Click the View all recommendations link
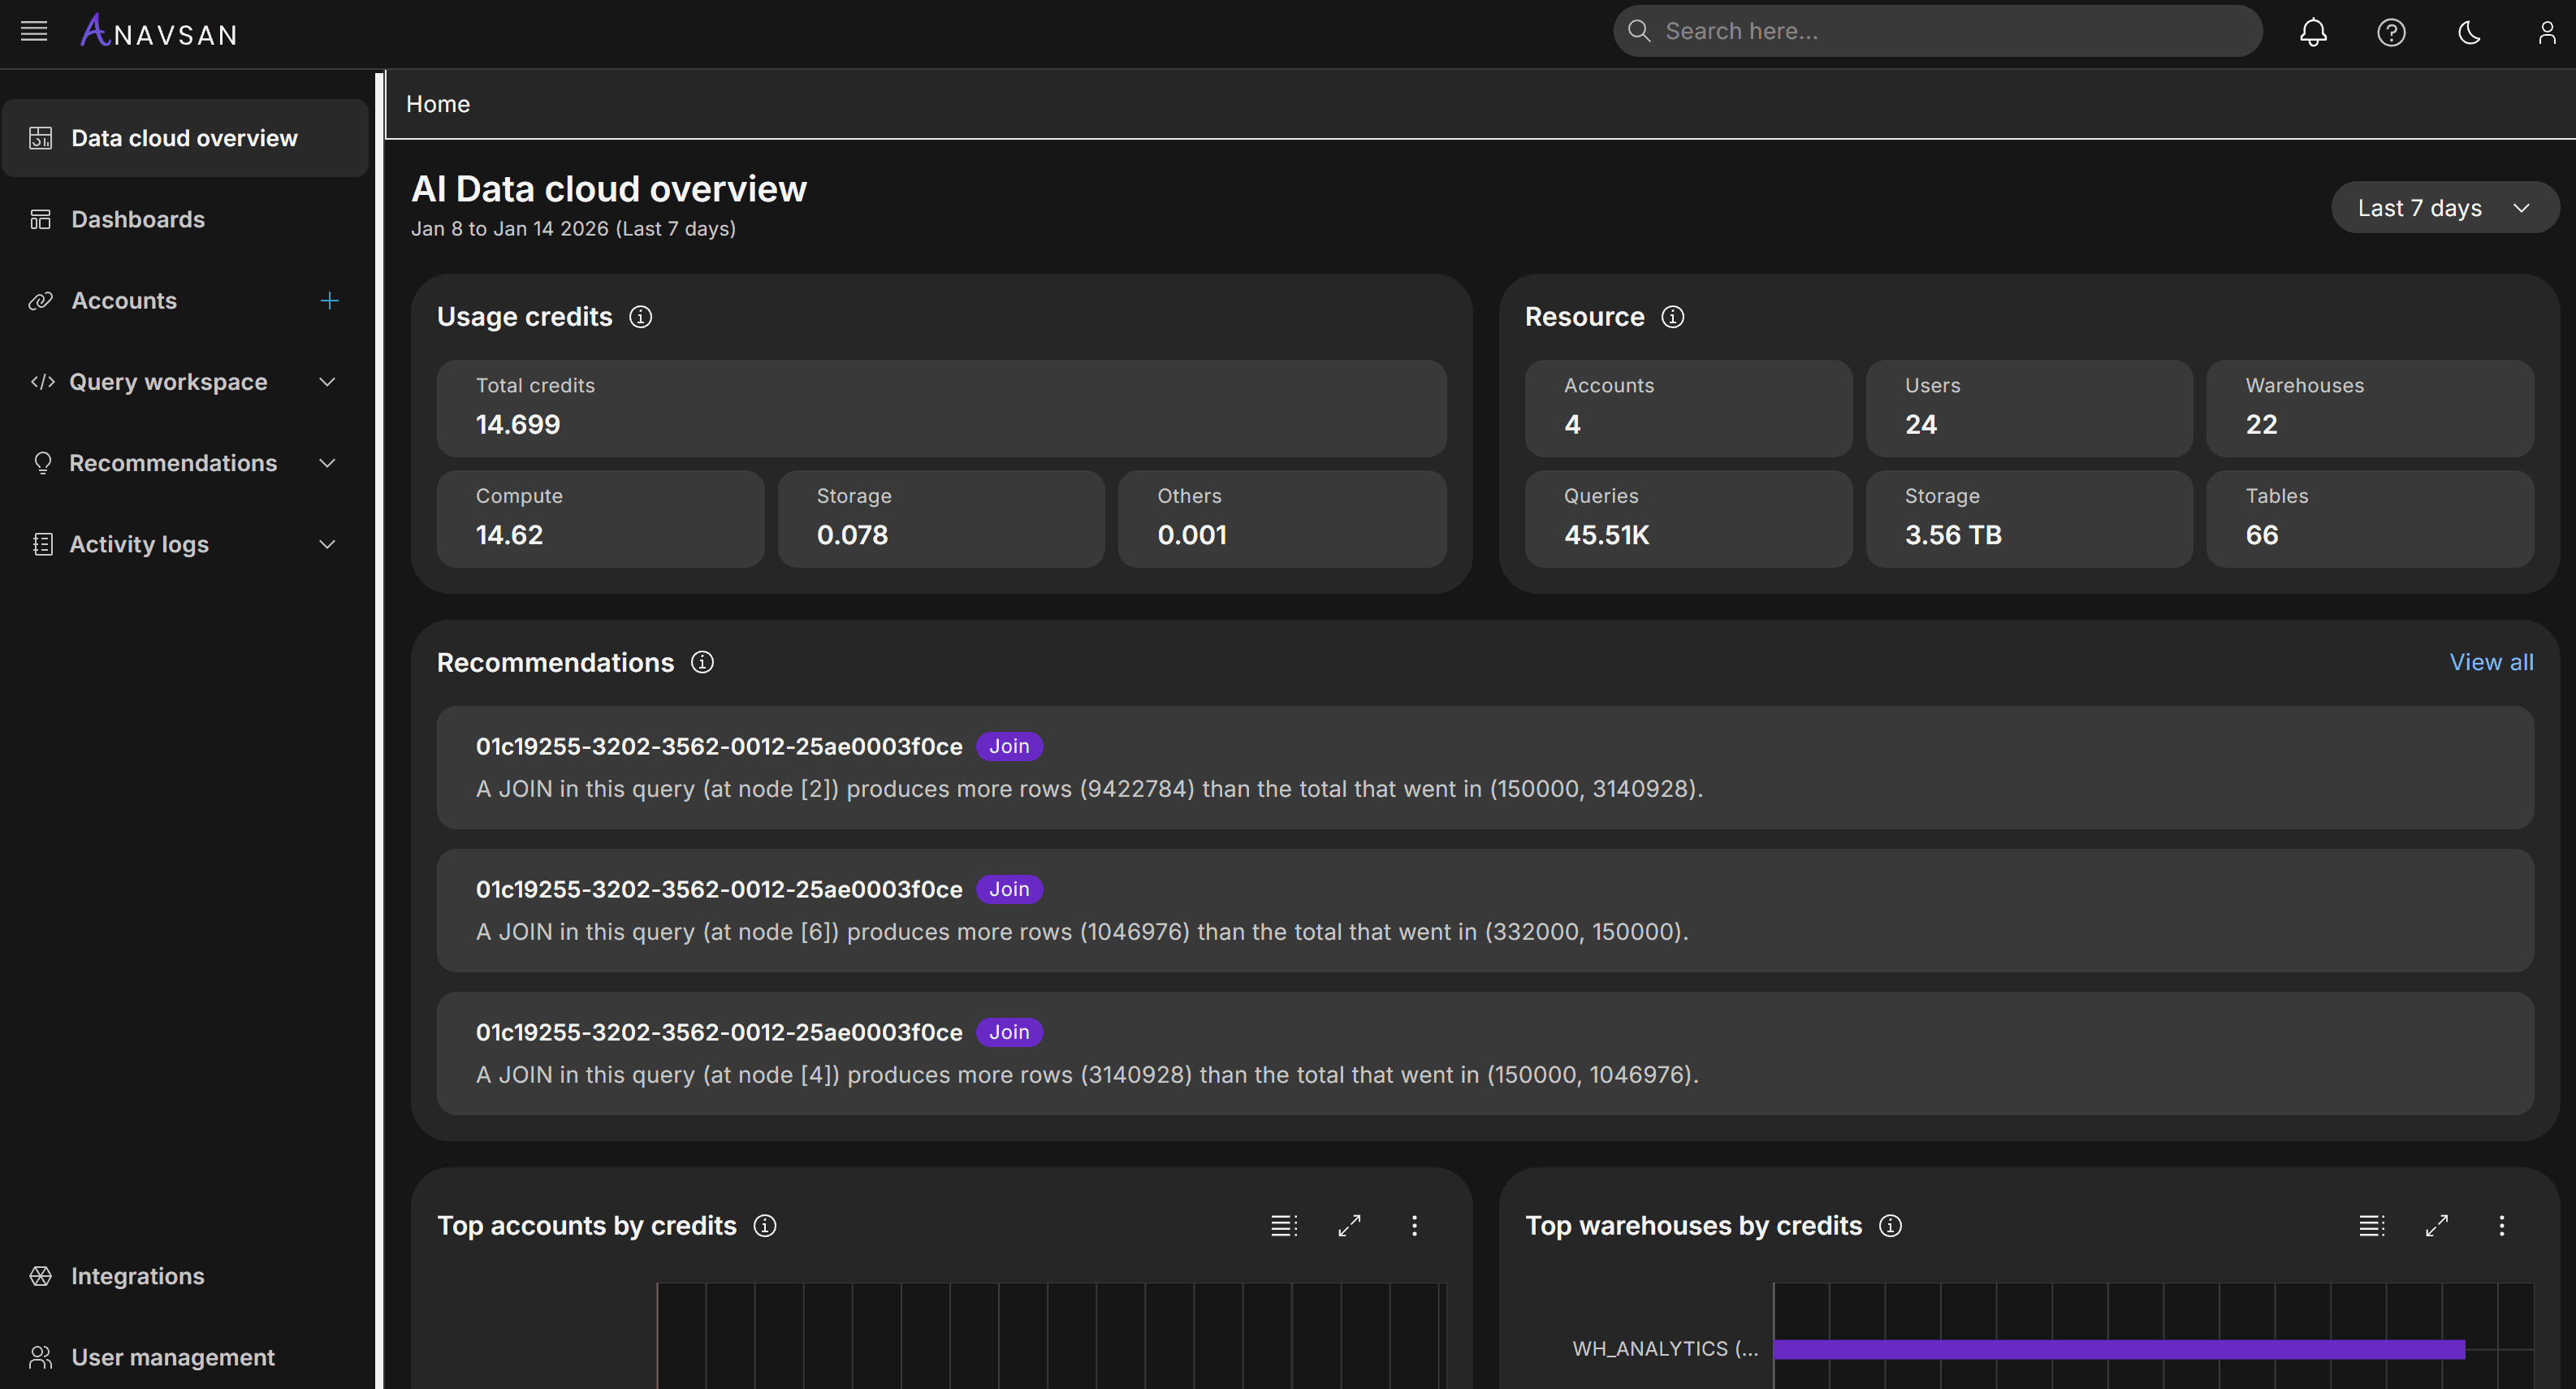 [x=2491, y=661]
